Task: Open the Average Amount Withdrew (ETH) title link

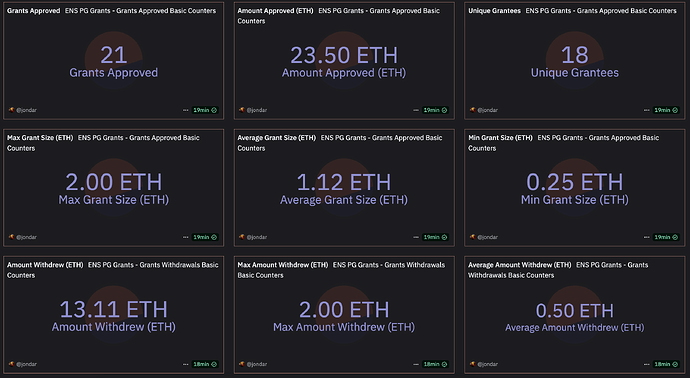Action: click(x=519, y=265)
